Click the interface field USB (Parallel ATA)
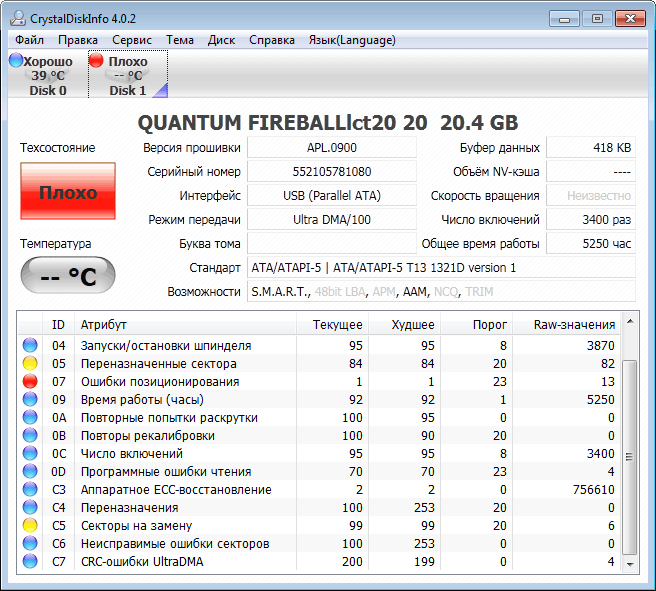This screenshot has width=656, height=591. point(332,195)
